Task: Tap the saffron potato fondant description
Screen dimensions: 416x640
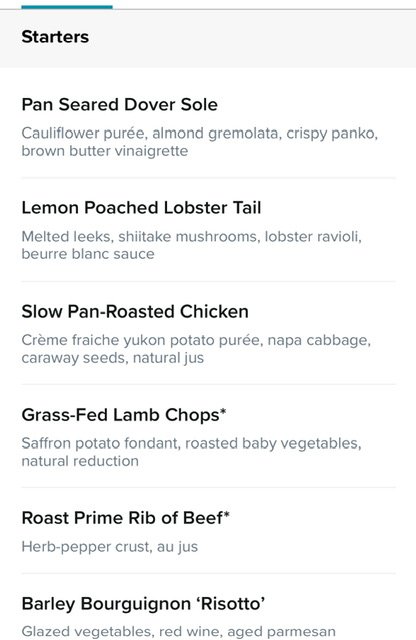Action: (191, 452)
